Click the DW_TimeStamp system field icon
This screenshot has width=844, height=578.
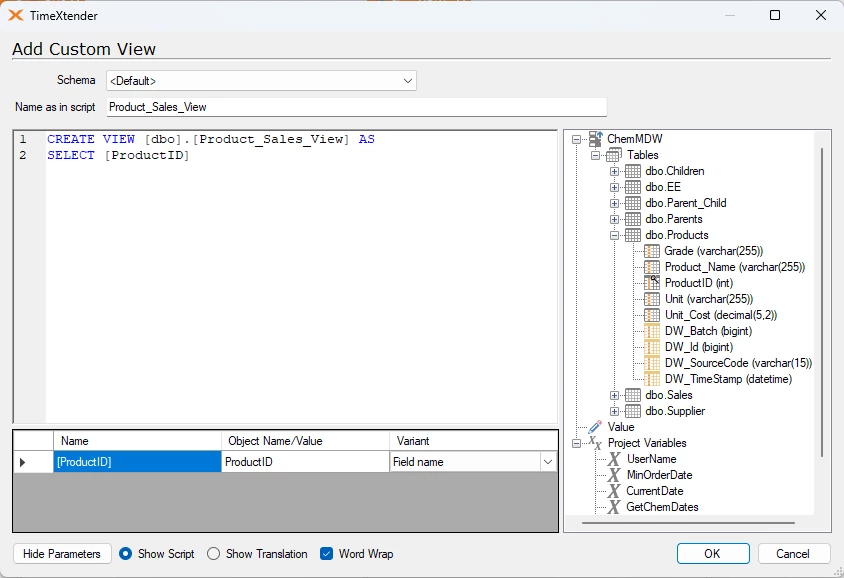[x=652, y=379]
